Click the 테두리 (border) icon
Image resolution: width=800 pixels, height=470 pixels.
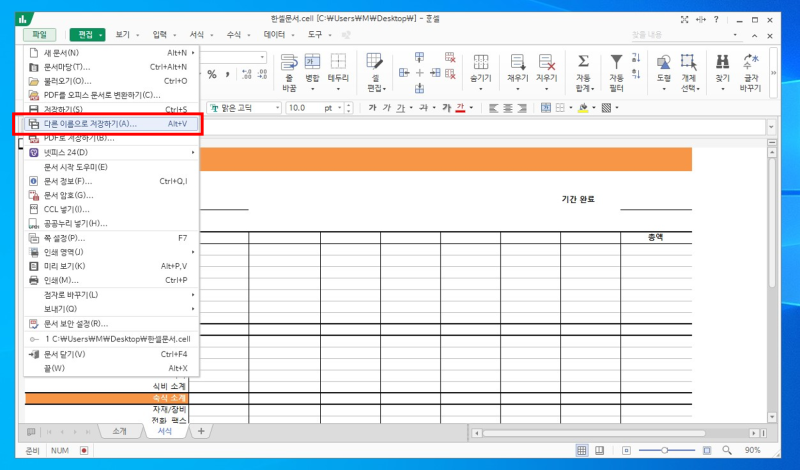tap(338, 62)
